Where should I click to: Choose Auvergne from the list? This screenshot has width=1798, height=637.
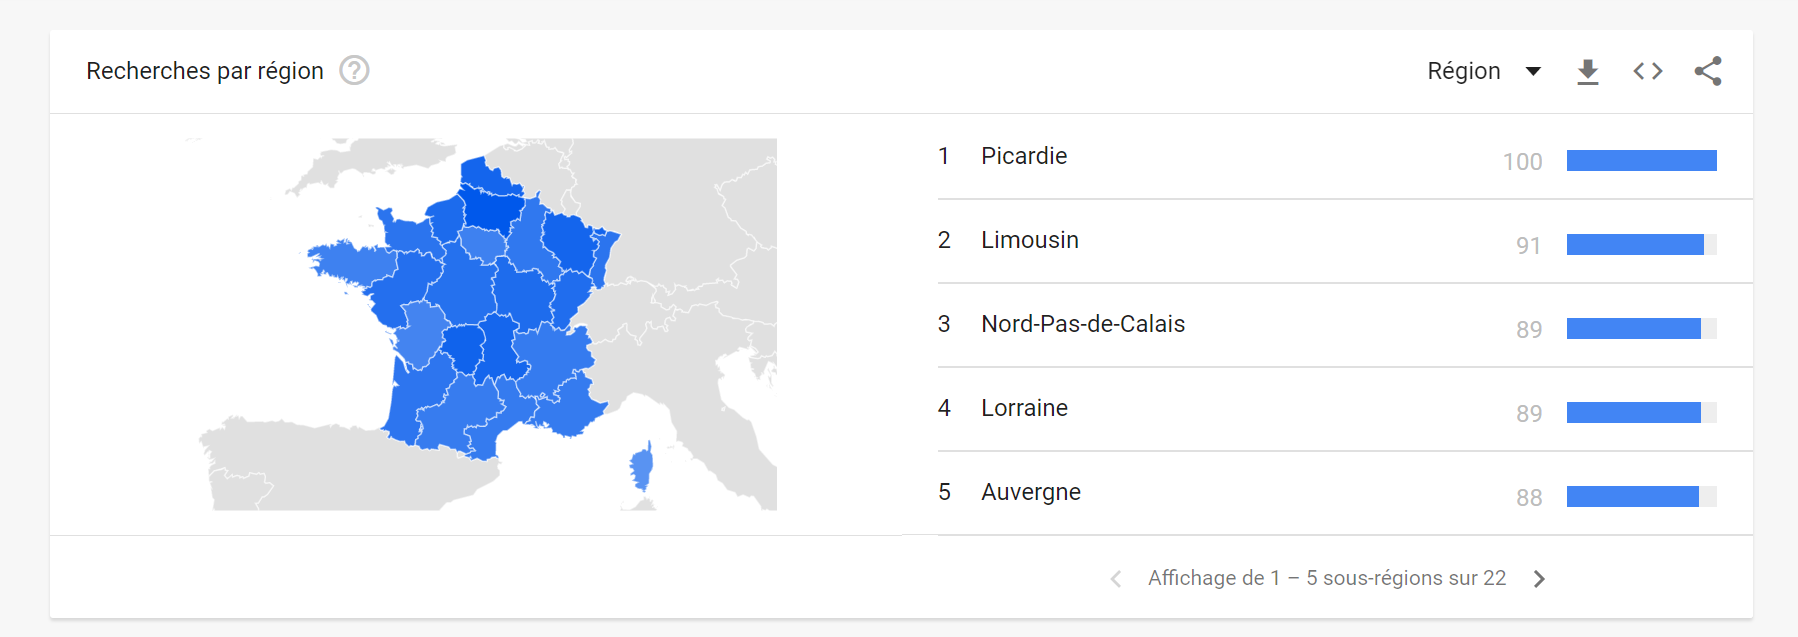coord(1030,492)
